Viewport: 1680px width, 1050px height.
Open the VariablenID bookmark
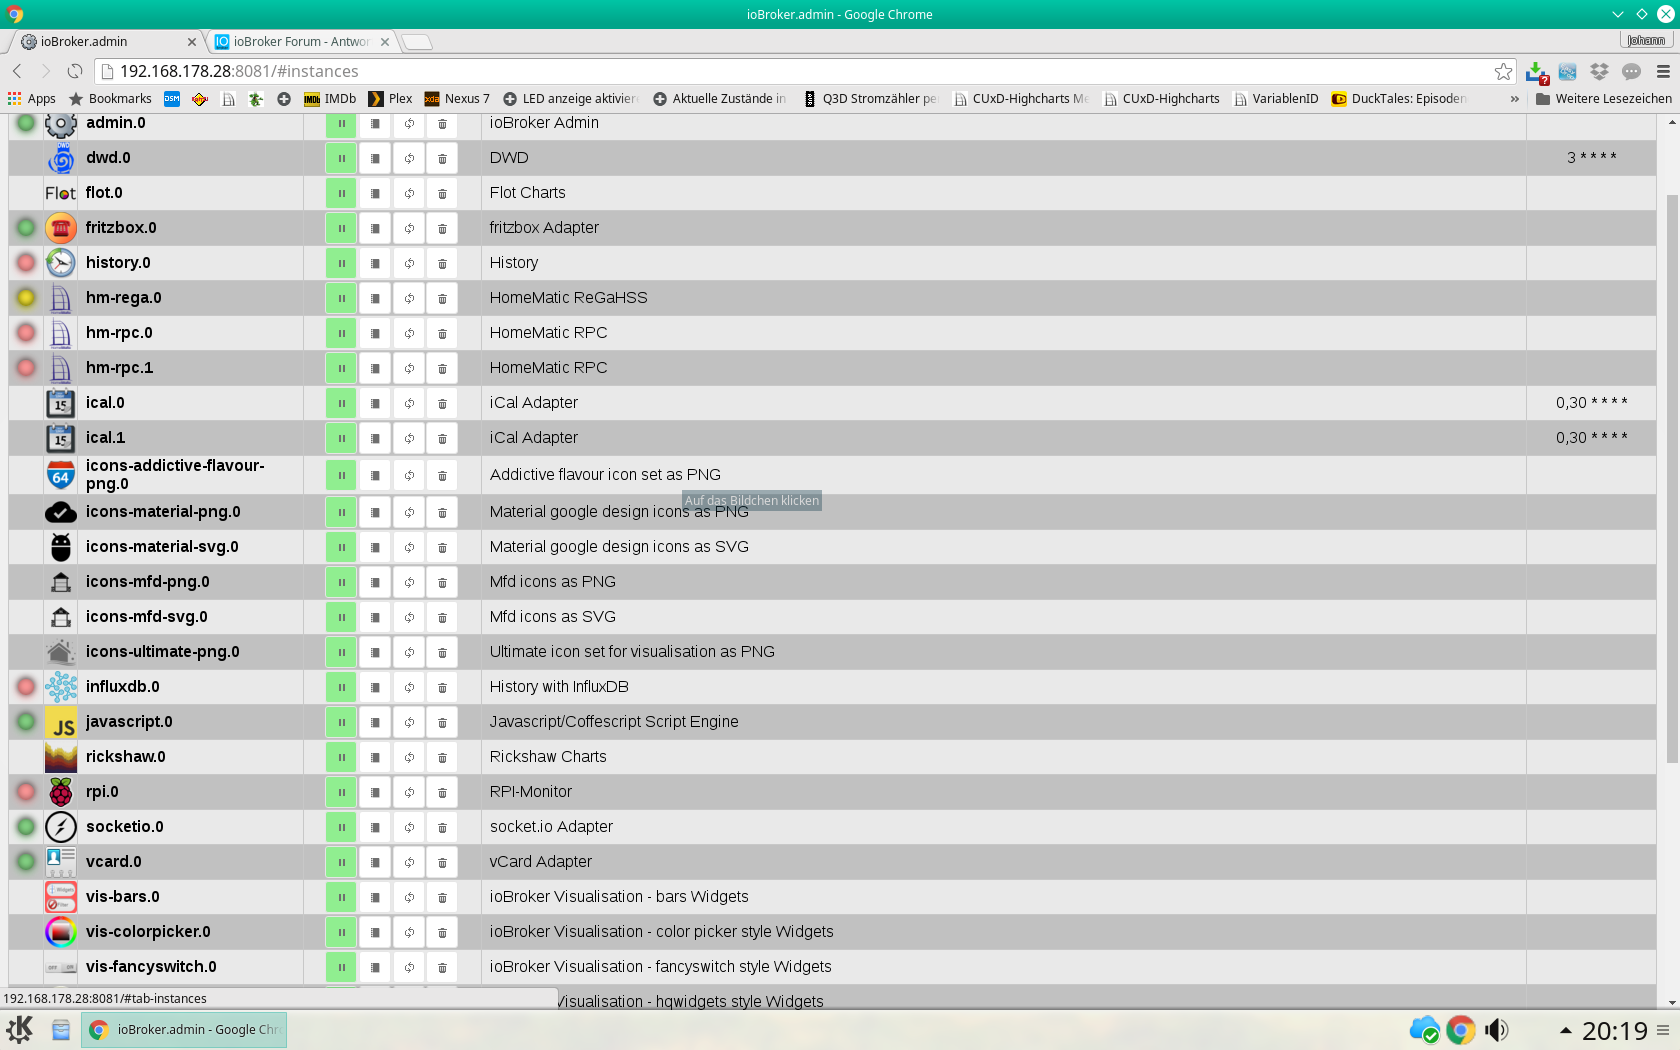click(1276, 98)
